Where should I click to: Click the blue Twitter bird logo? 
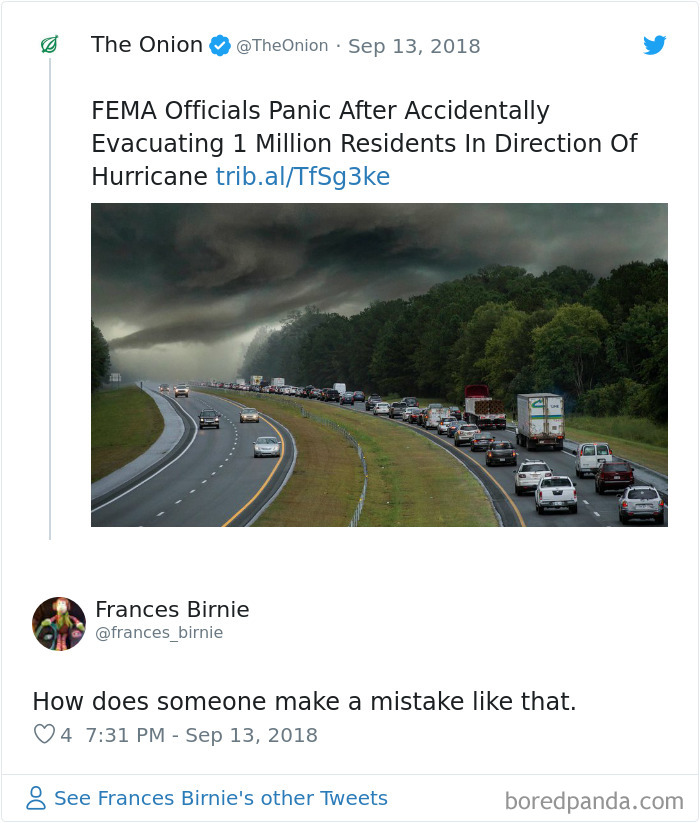tap(654, 45)
